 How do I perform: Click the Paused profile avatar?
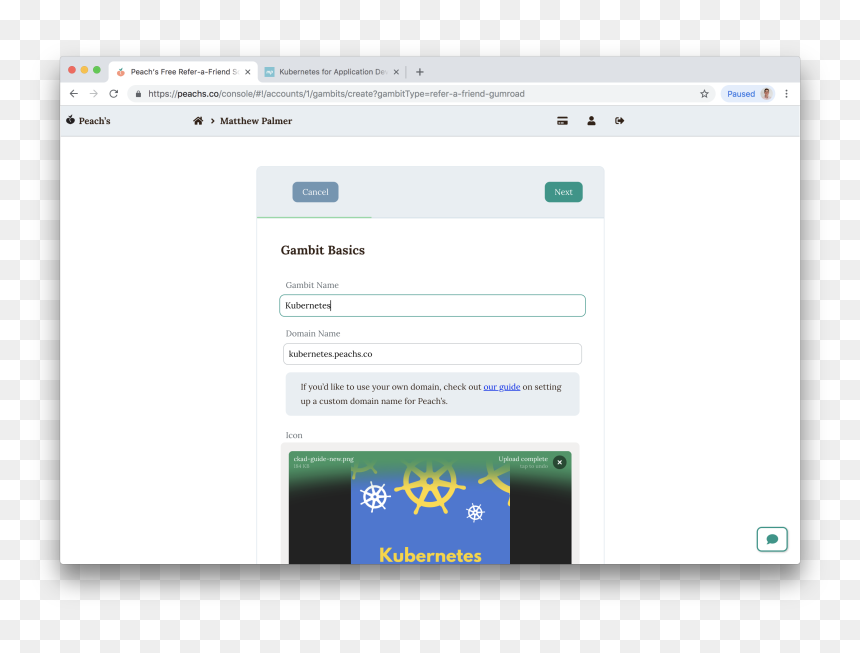coord(767,94)
